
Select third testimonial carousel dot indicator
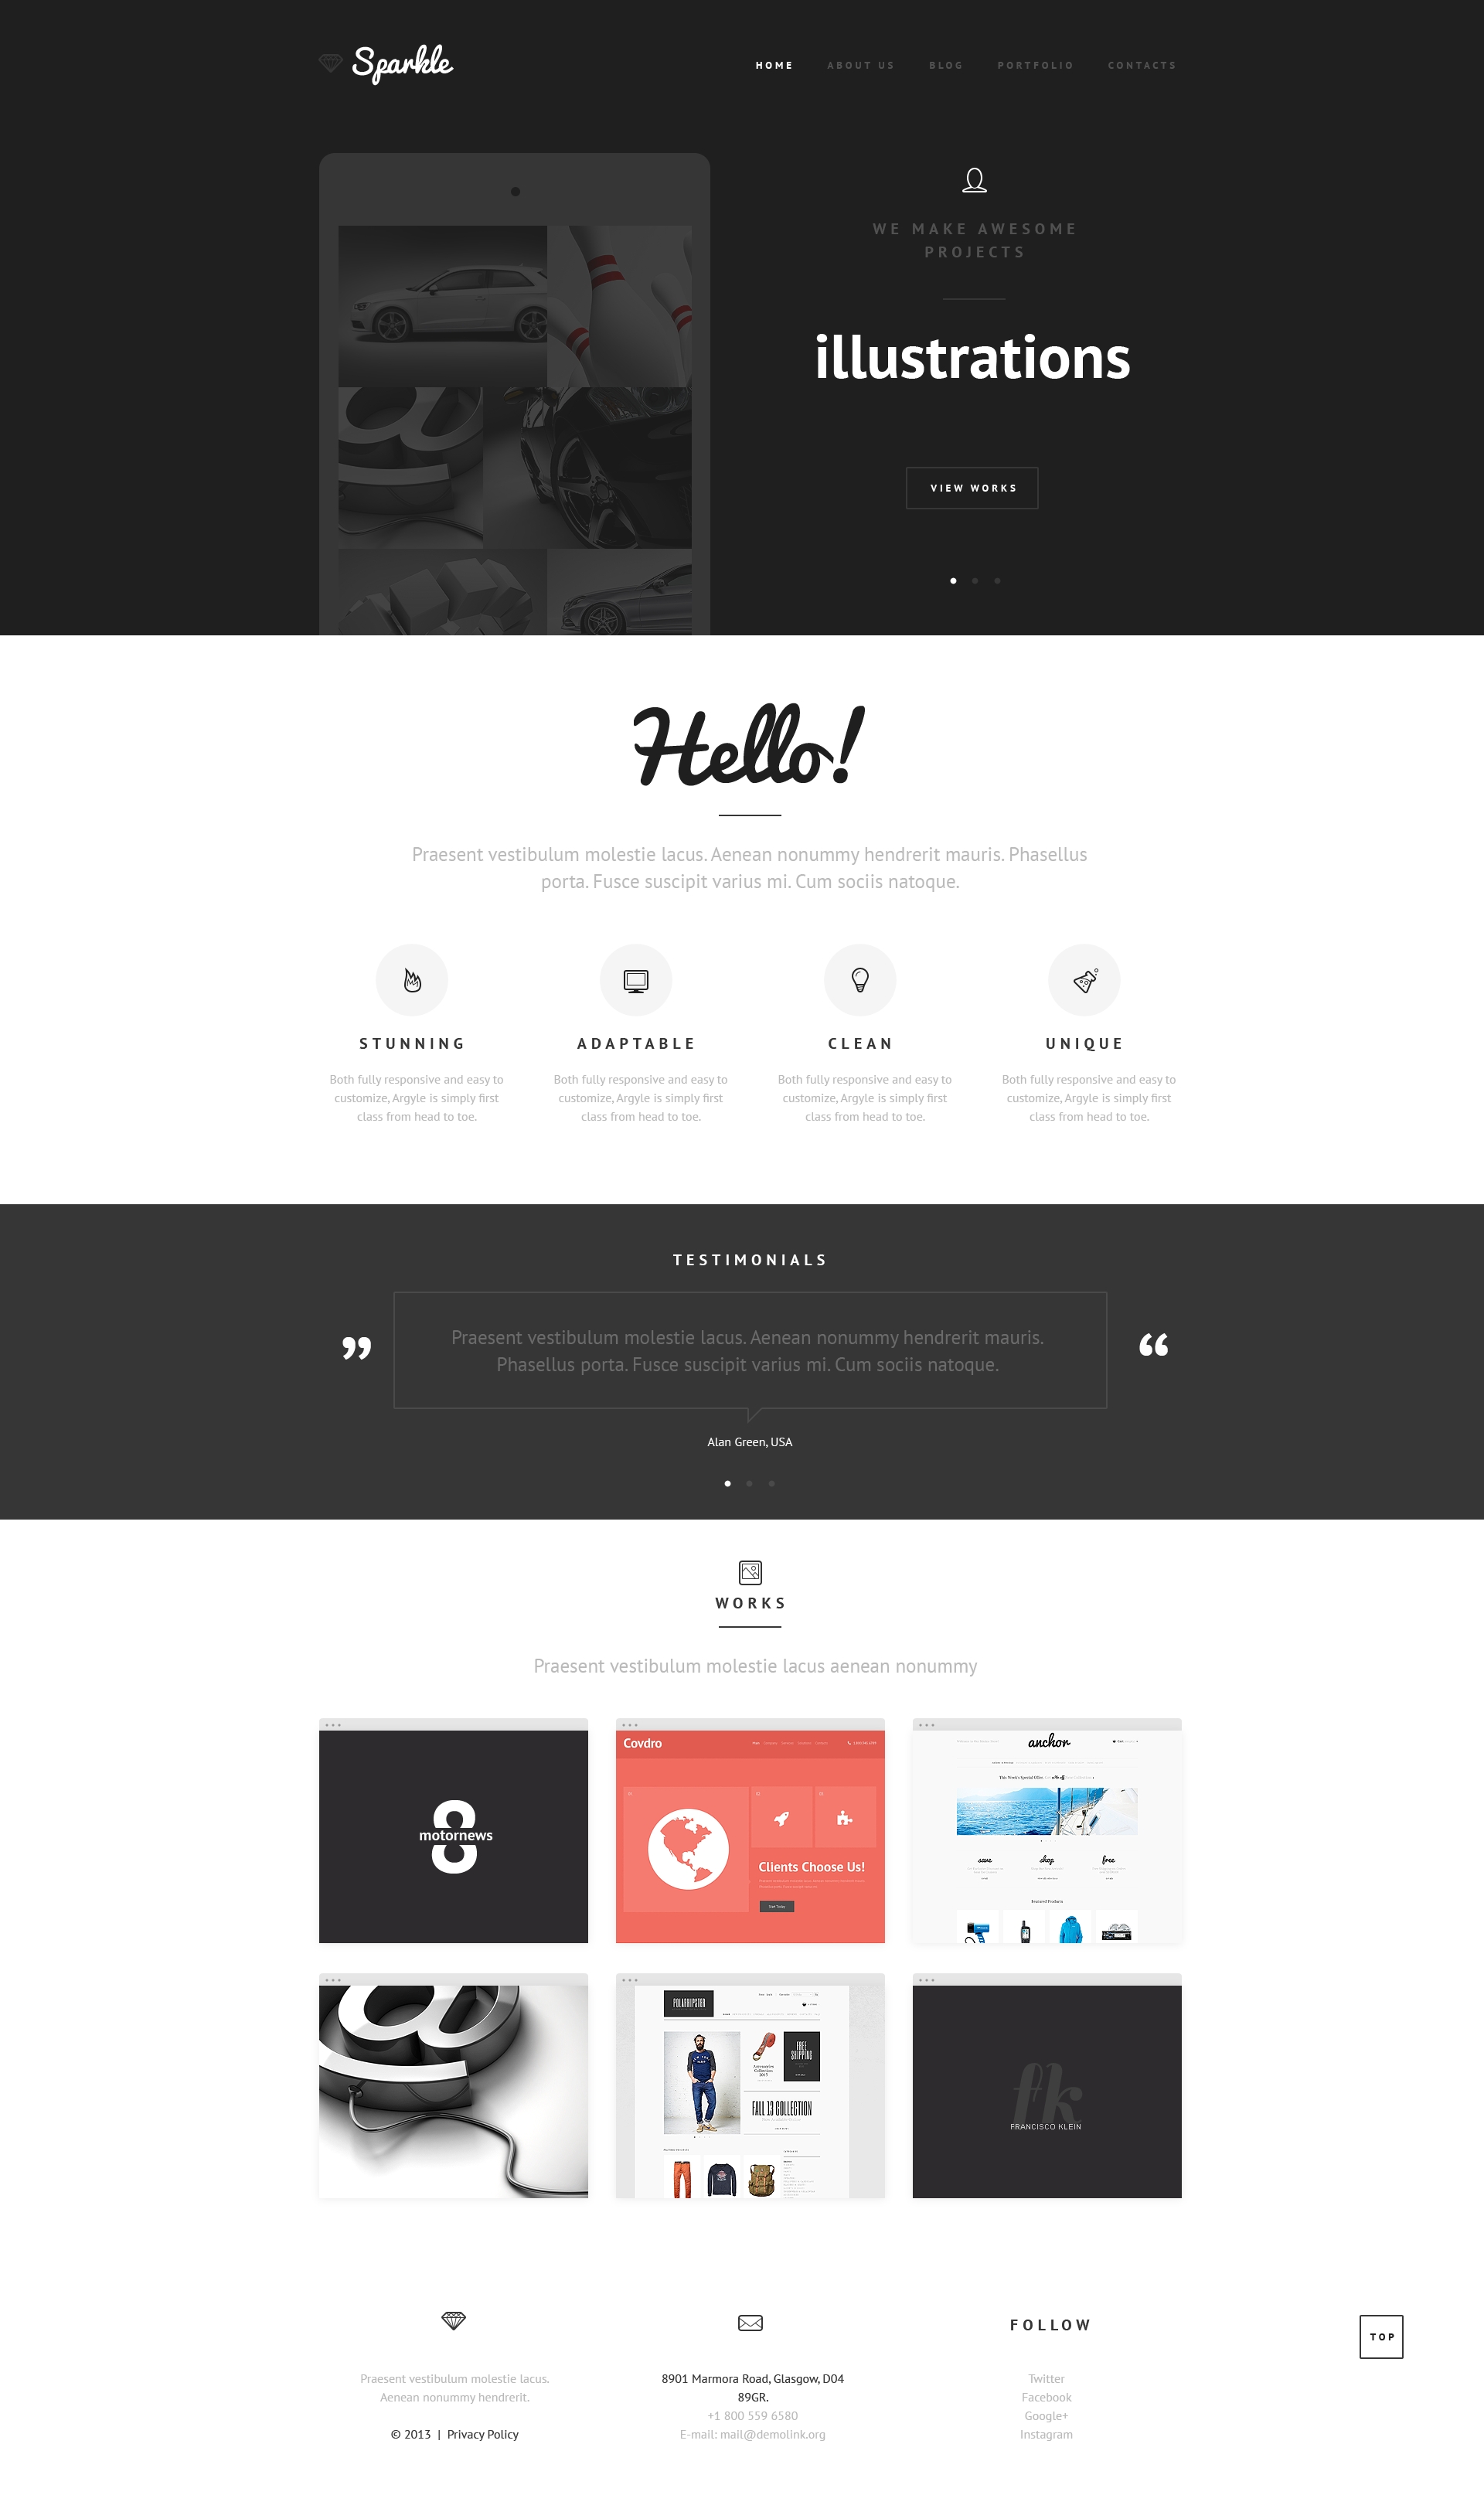[x=768, y=1484]
